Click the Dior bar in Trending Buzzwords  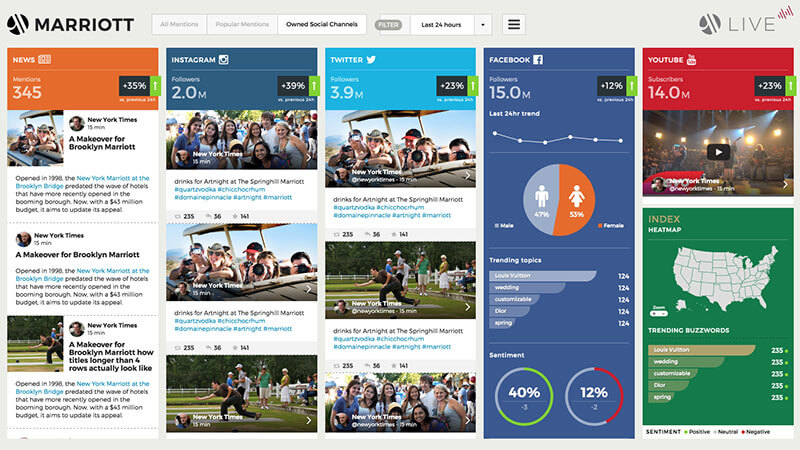(670, 385)
